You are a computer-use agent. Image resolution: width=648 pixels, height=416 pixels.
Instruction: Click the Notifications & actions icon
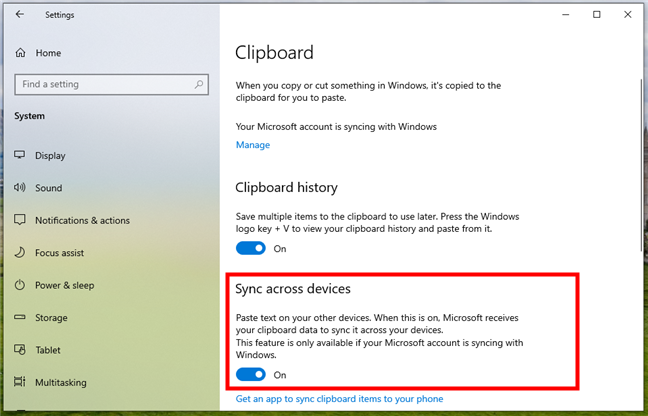click(19, 220)
